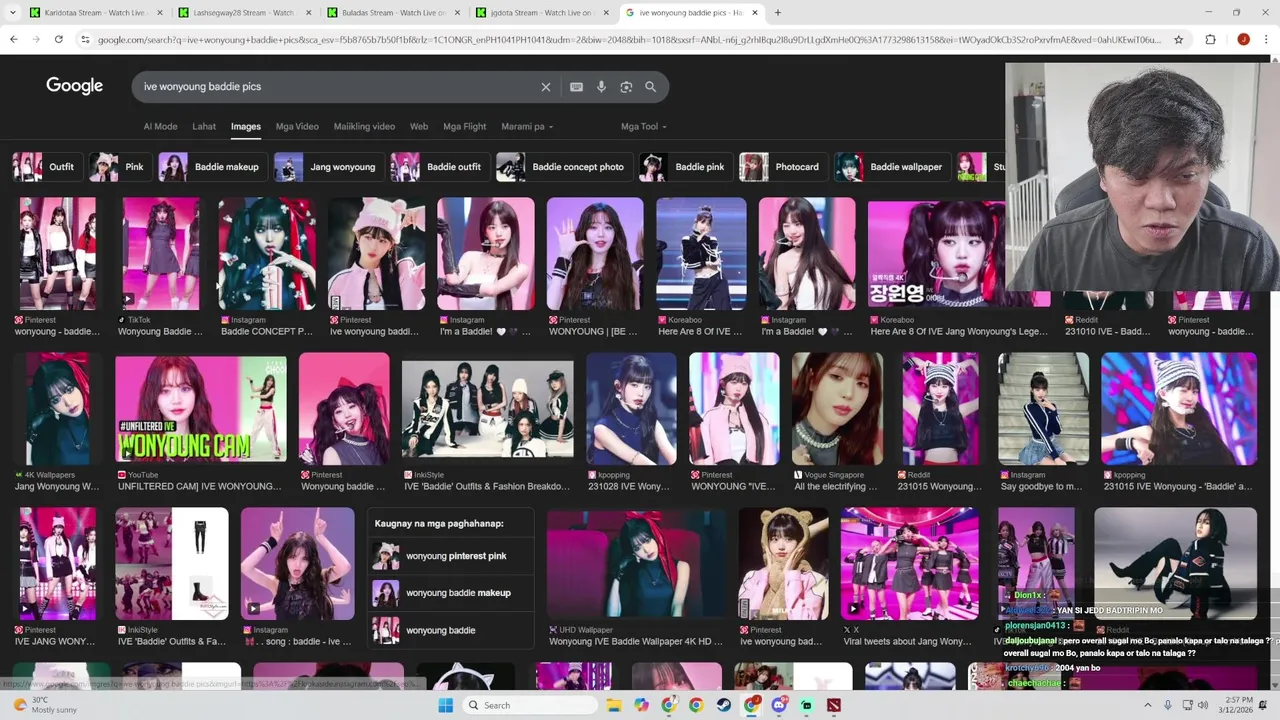
Task: Open the Chrome three-dot menu
Action: click(x=1267, y=39)
